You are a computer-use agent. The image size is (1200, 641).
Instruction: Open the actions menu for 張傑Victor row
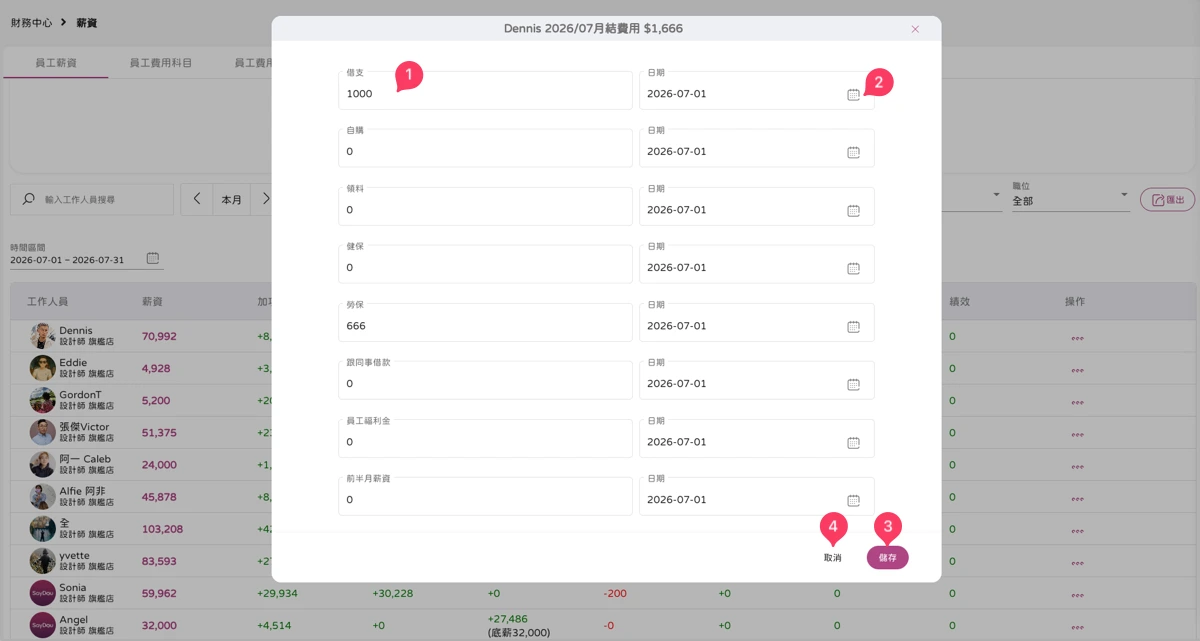(x=1077, y=433)
